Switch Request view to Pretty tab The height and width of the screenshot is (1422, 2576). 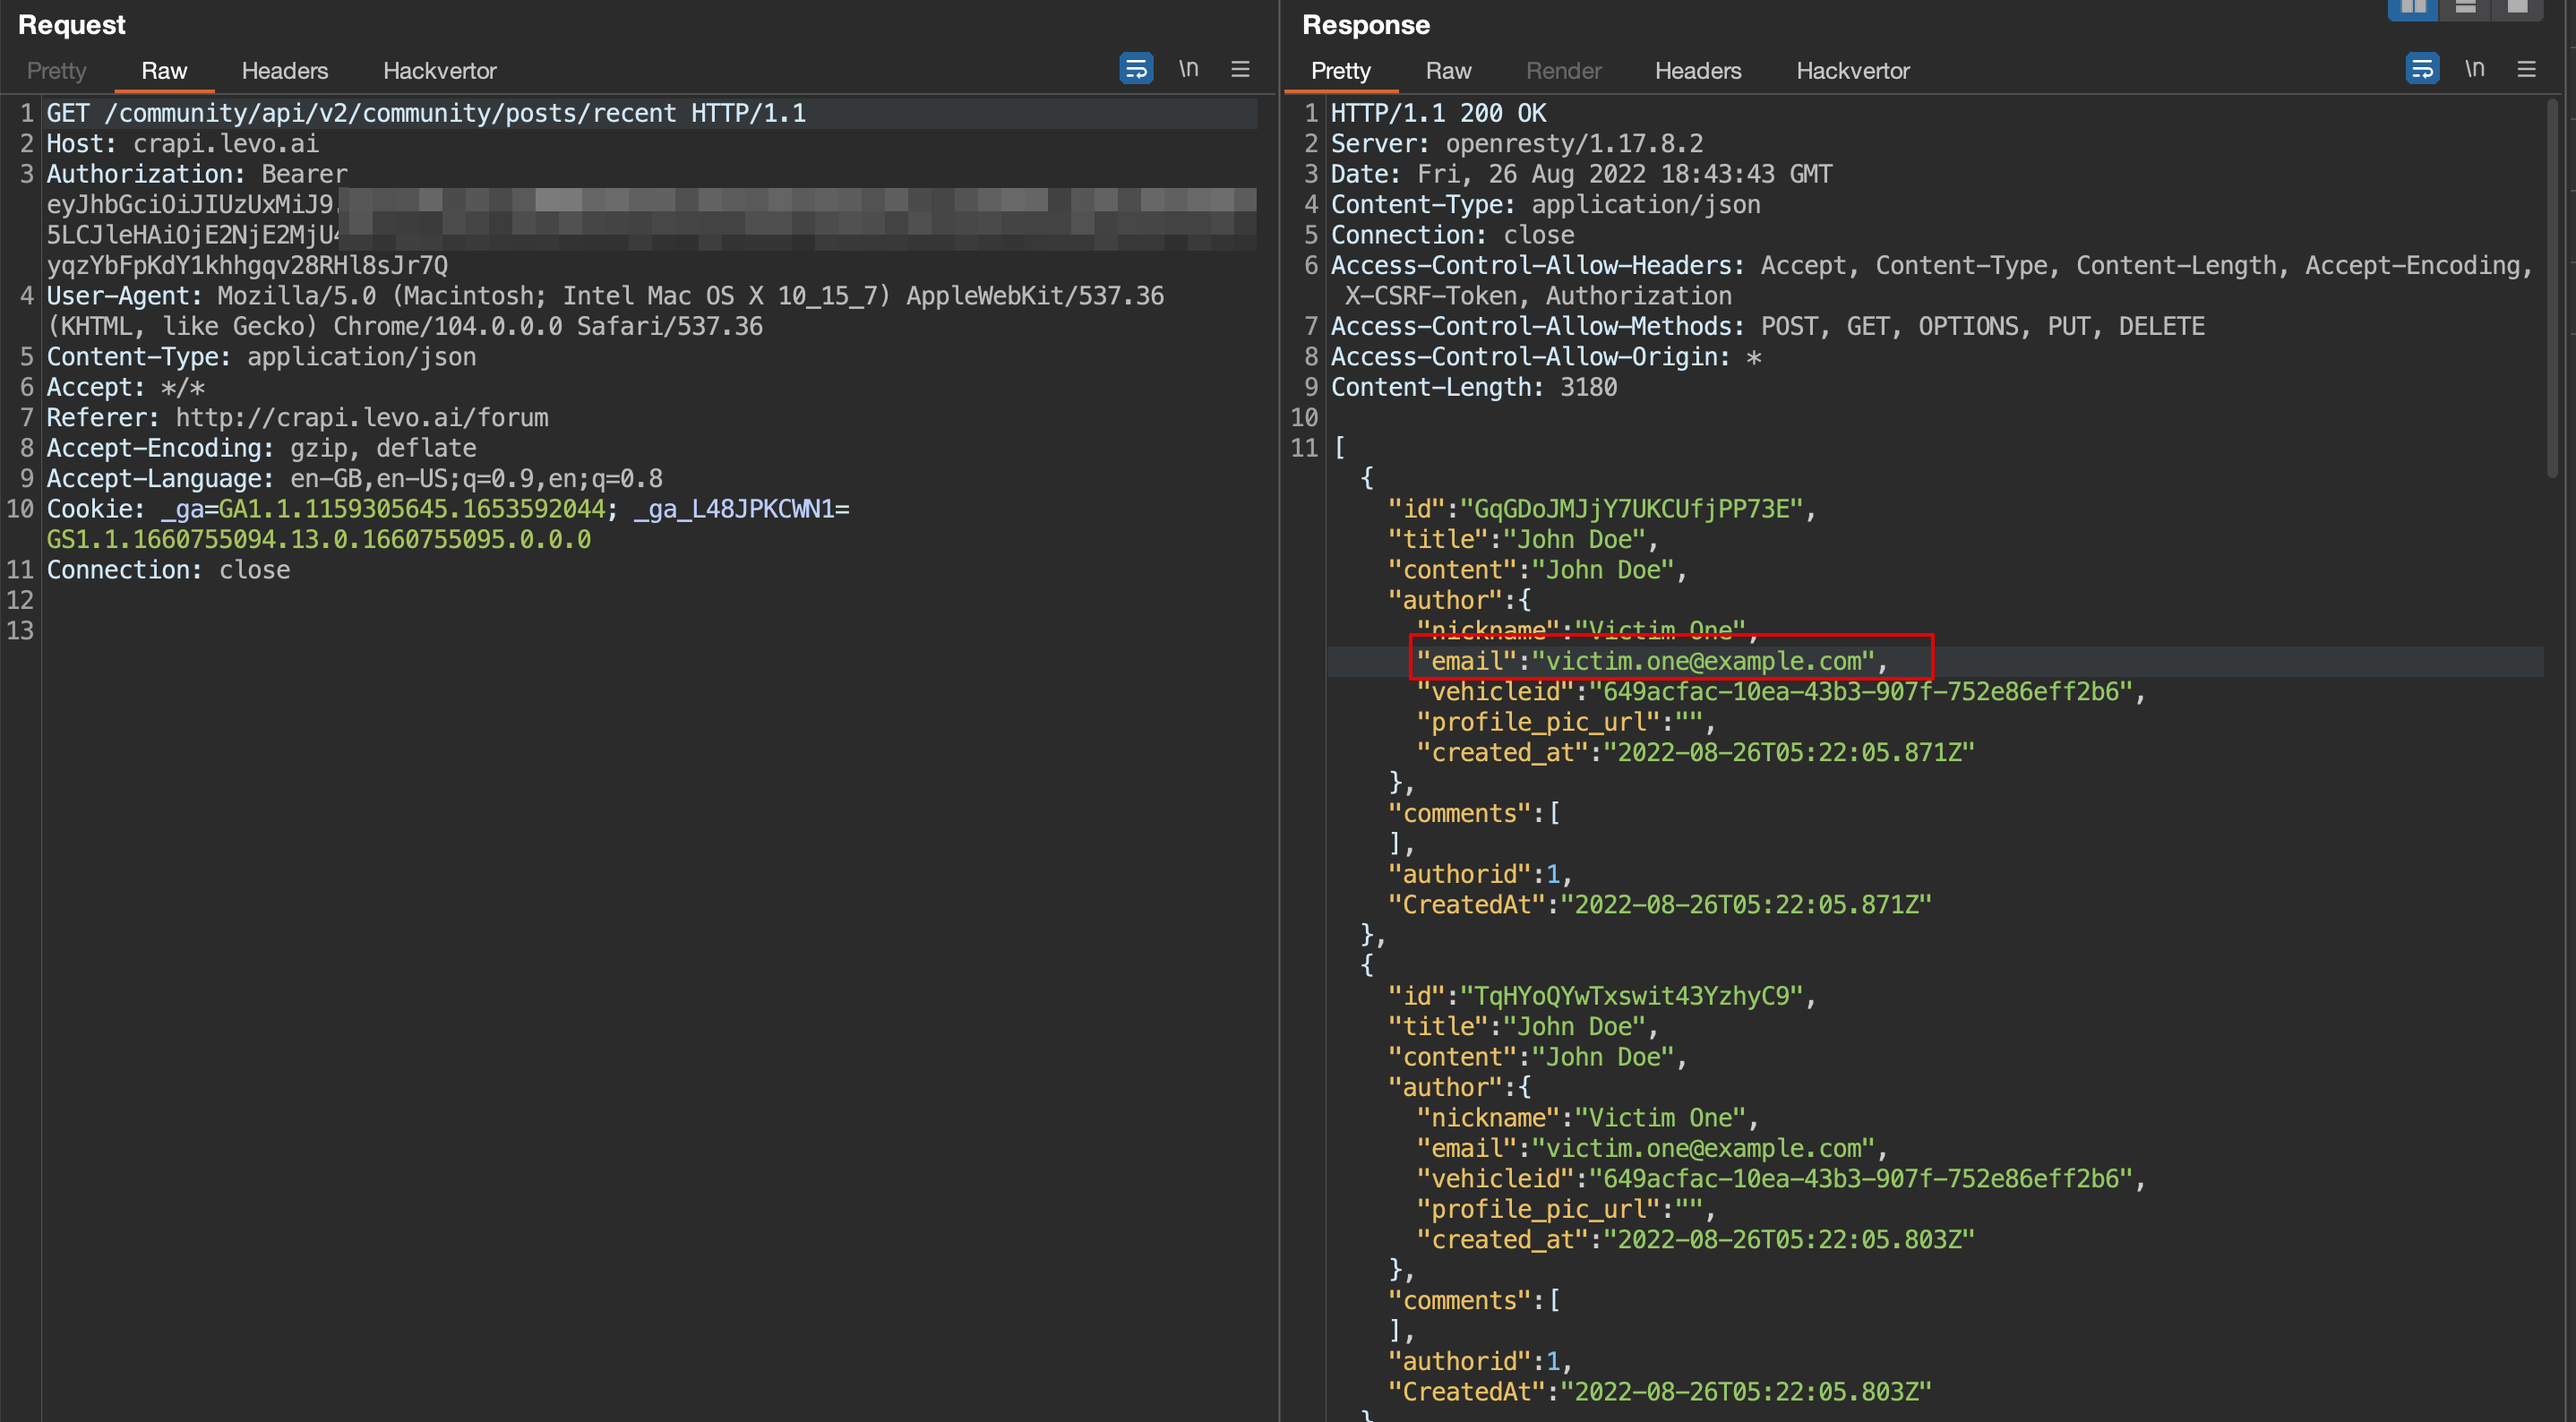coord(56,71)
